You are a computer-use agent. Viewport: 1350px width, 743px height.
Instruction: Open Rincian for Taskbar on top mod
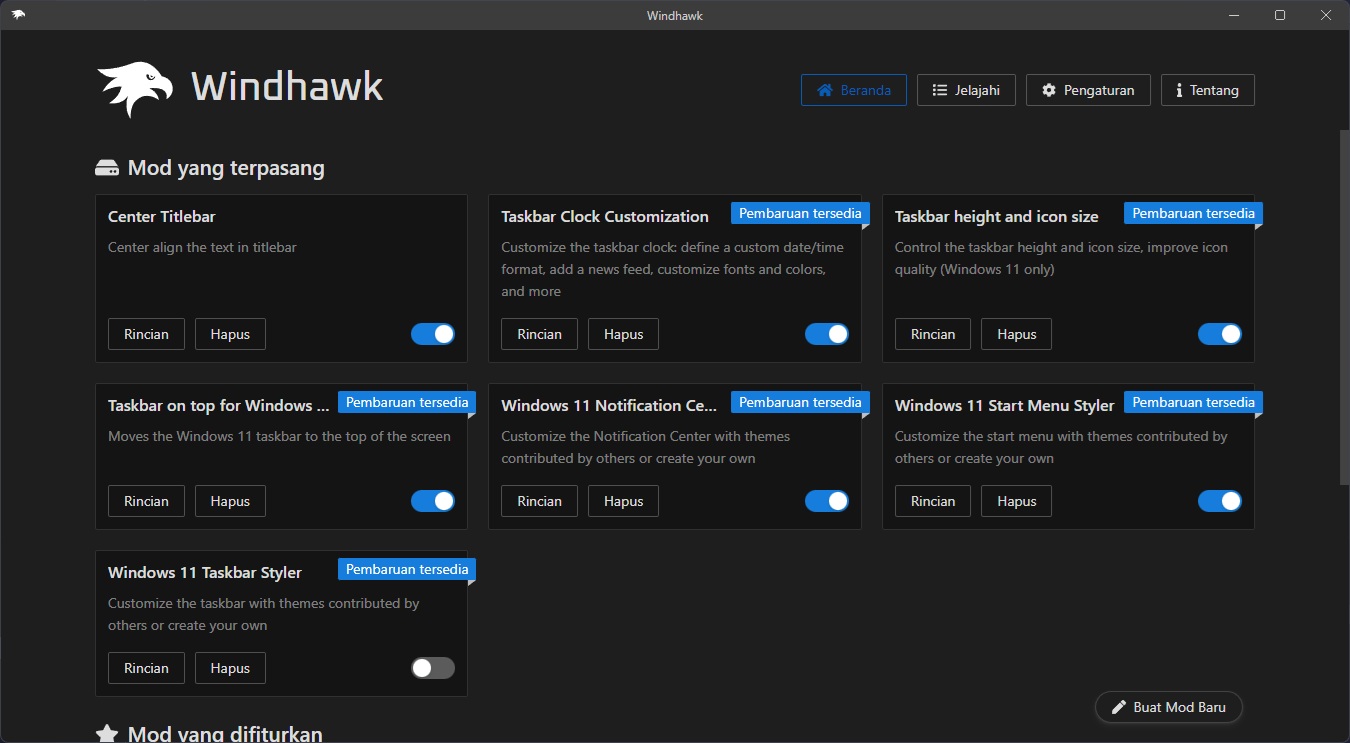point(146,501)
